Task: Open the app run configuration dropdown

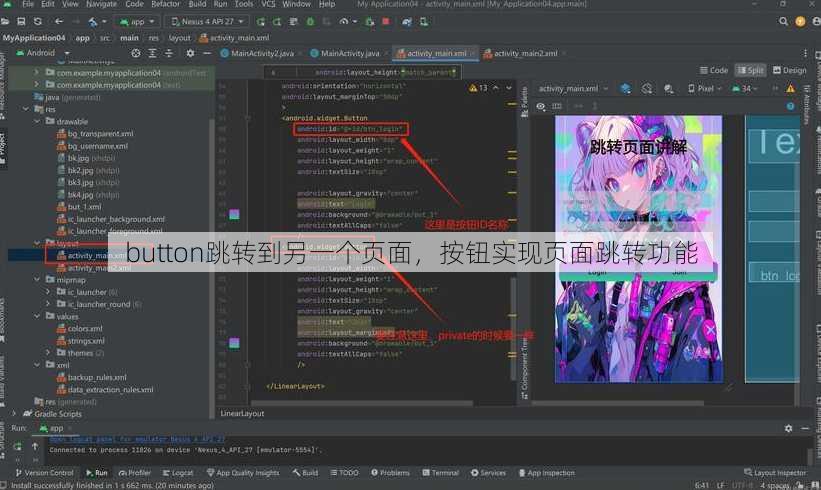Action: 137,21
